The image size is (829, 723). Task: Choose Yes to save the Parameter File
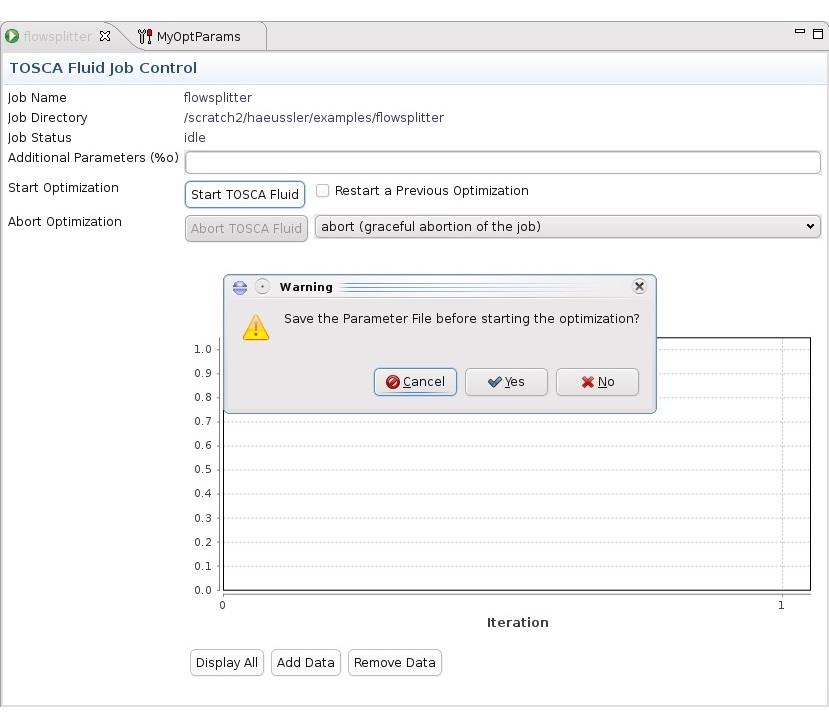[x=506, y=382]
